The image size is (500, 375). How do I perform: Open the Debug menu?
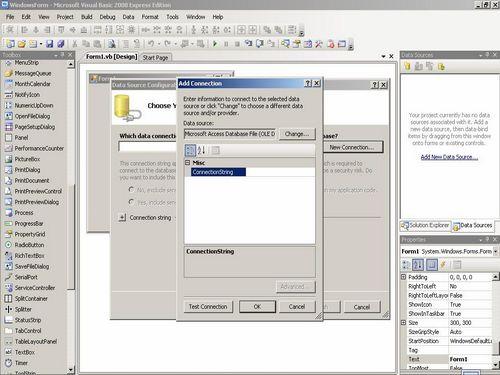pyautogui.click(x=107, y=17)
